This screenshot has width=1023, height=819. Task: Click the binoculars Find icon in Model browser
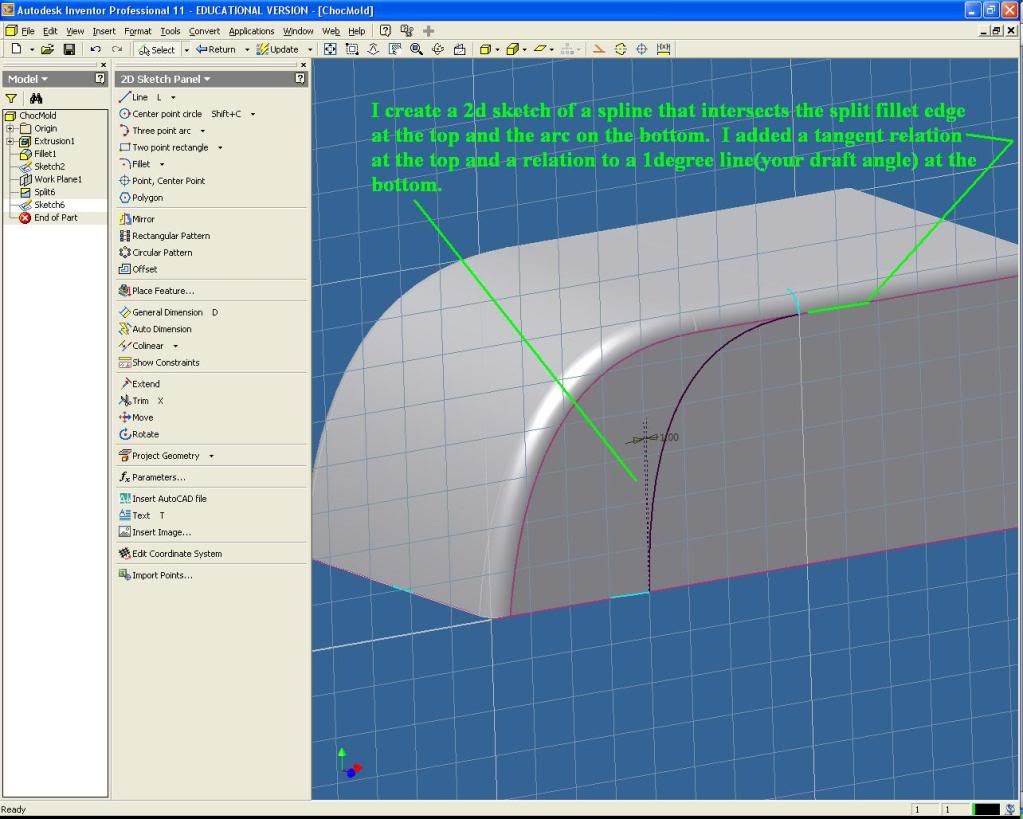pyautogui.click(x=36, y=98)
